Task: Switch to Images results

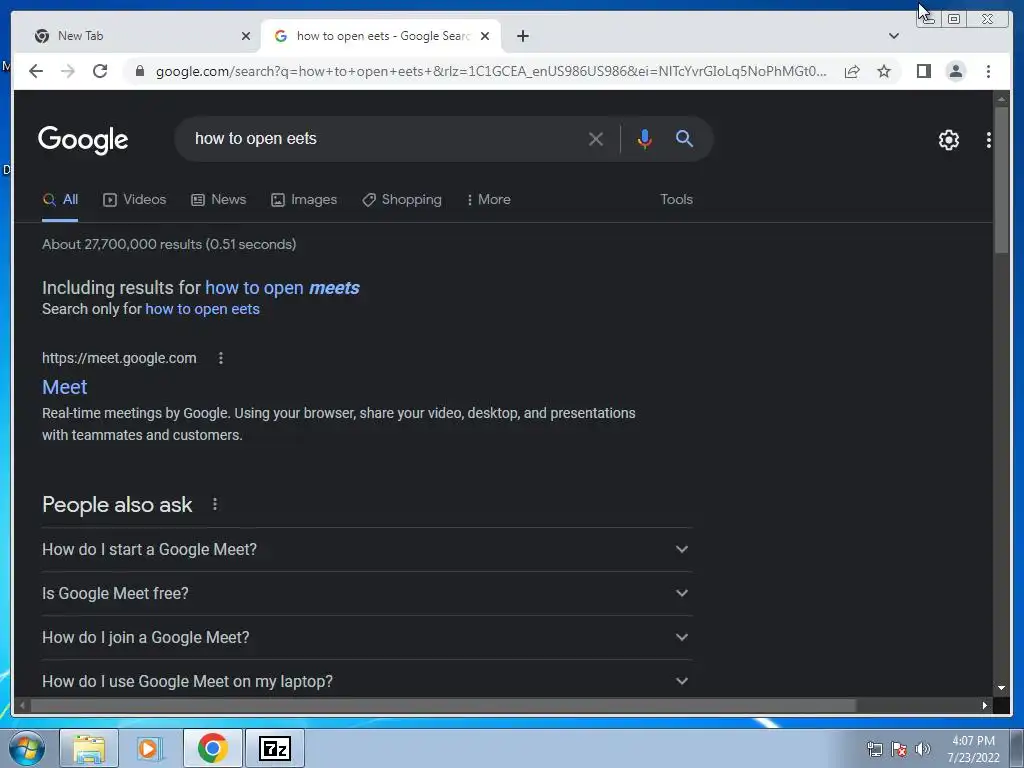Action: (x=304, y=199)
